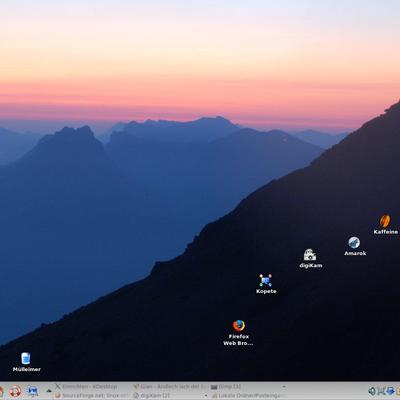Image resolution: width=400 pixels, height=400 pixels.
Task: Click the blue arrow icon in system tray
Action: point(391,391)
